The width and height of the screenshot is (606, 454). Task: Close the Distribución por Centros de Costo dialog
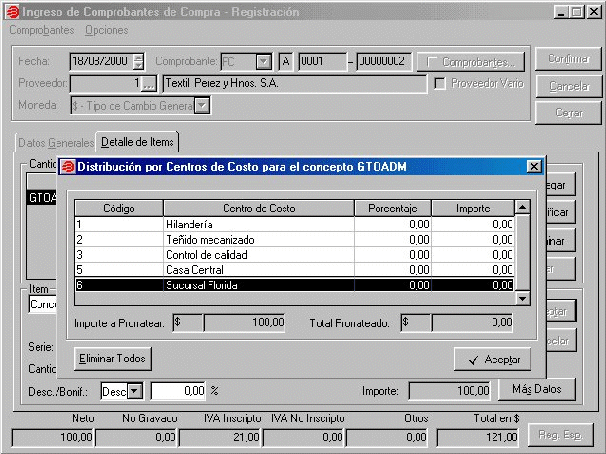534,166
